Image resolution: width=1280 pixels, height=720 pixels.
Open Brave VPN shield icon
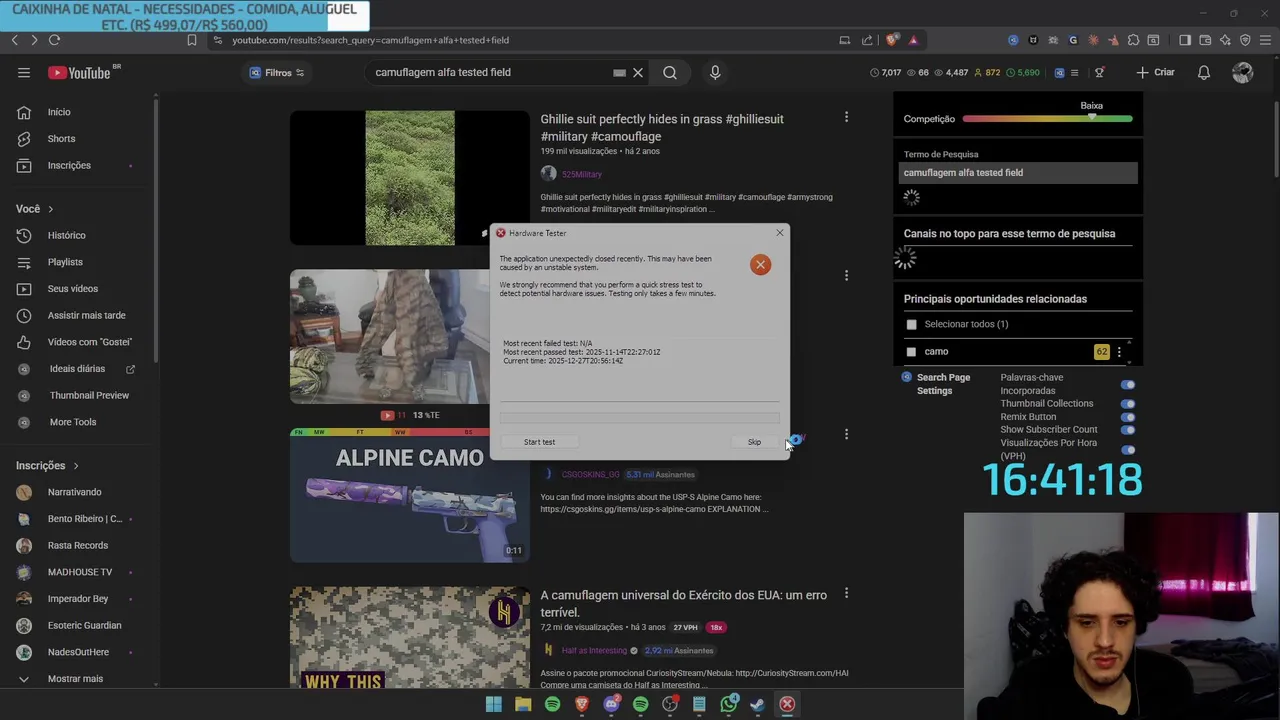click(x=1245, y=40)
